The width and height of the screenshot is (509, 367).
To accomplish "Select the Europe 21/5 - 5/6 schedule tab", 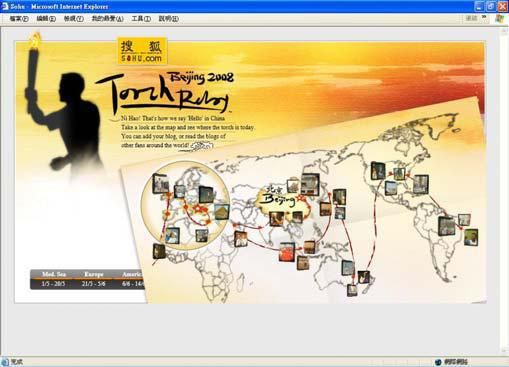I will (x=94, y=279).
